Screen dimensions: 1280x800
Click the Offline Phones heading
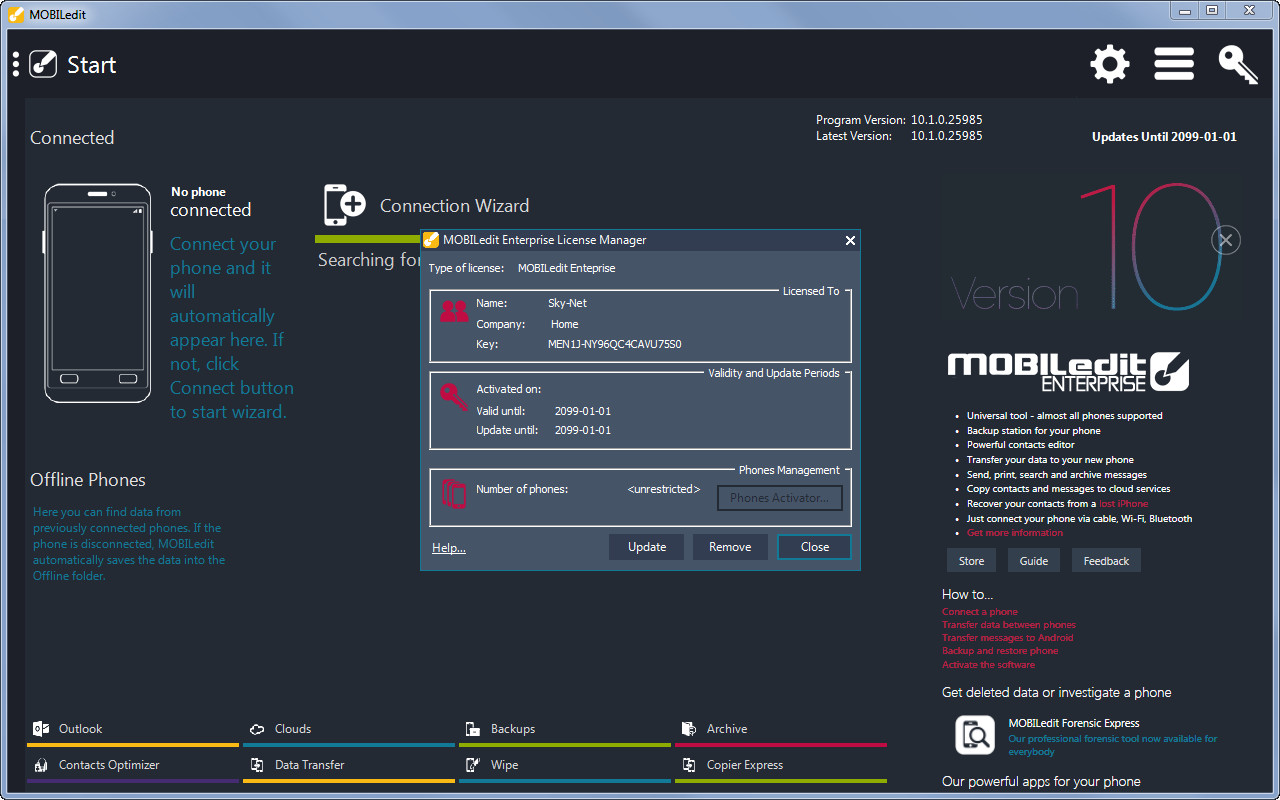coord(88,480)
